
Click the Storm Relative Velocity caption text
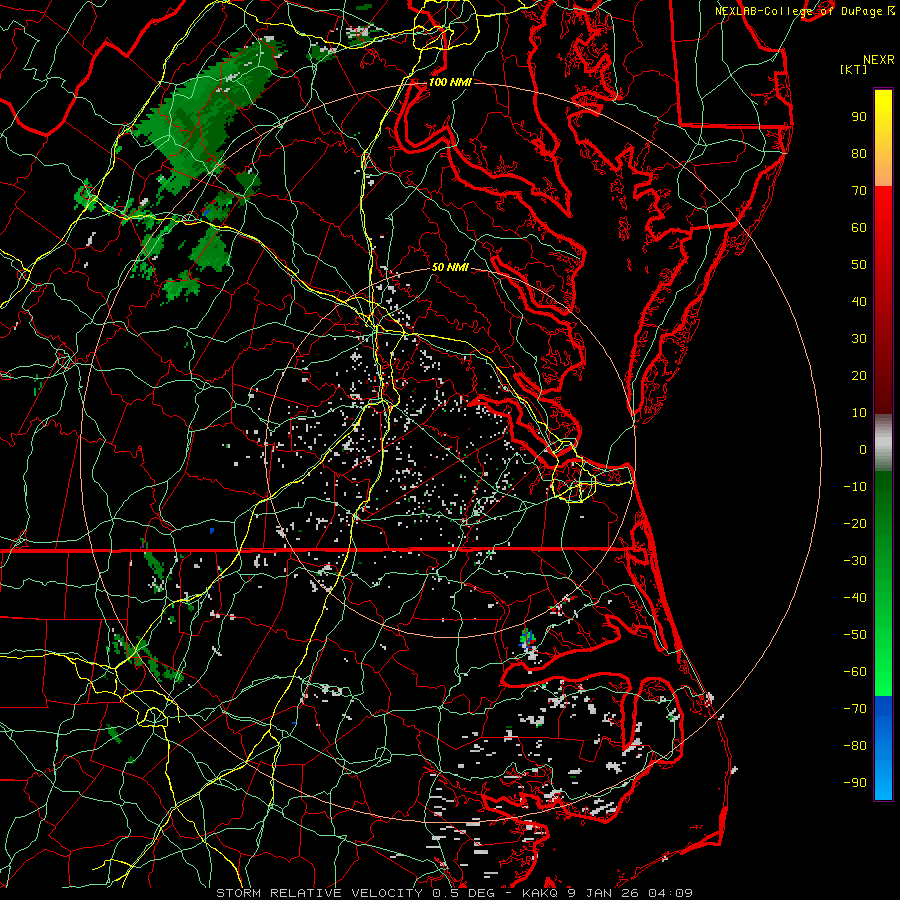tap(455, 893)
